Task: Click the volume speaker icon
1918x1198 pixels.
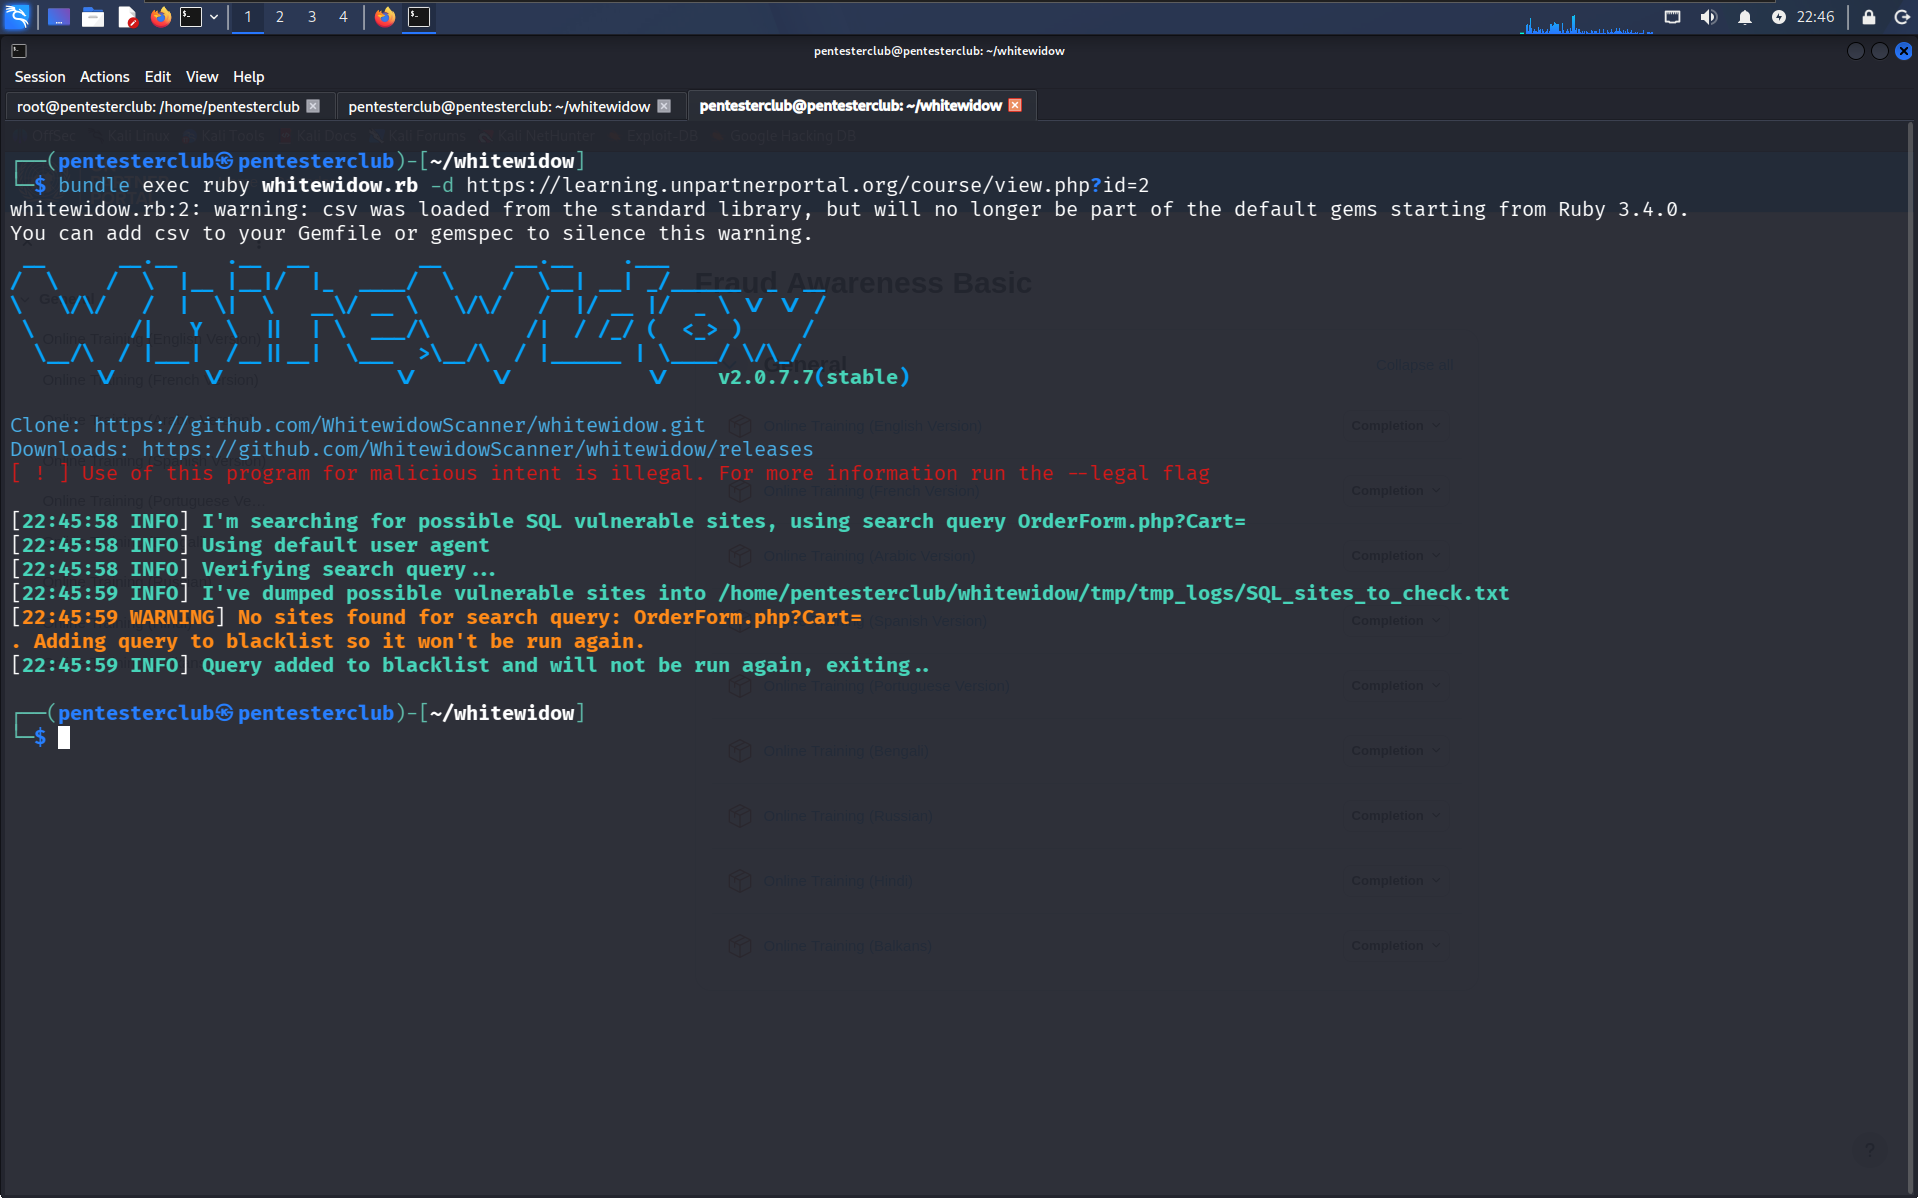Action: (1708, 17)
